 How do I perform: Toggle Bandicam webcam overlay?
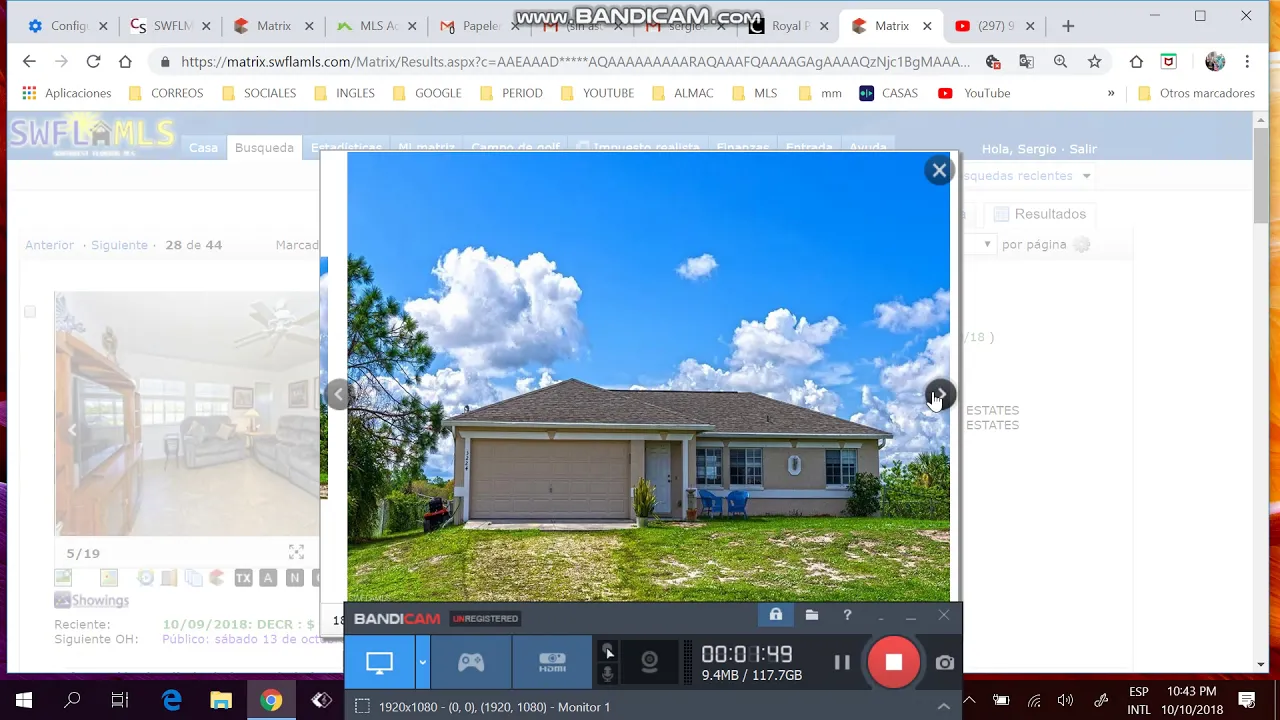(x=650, y=662)
